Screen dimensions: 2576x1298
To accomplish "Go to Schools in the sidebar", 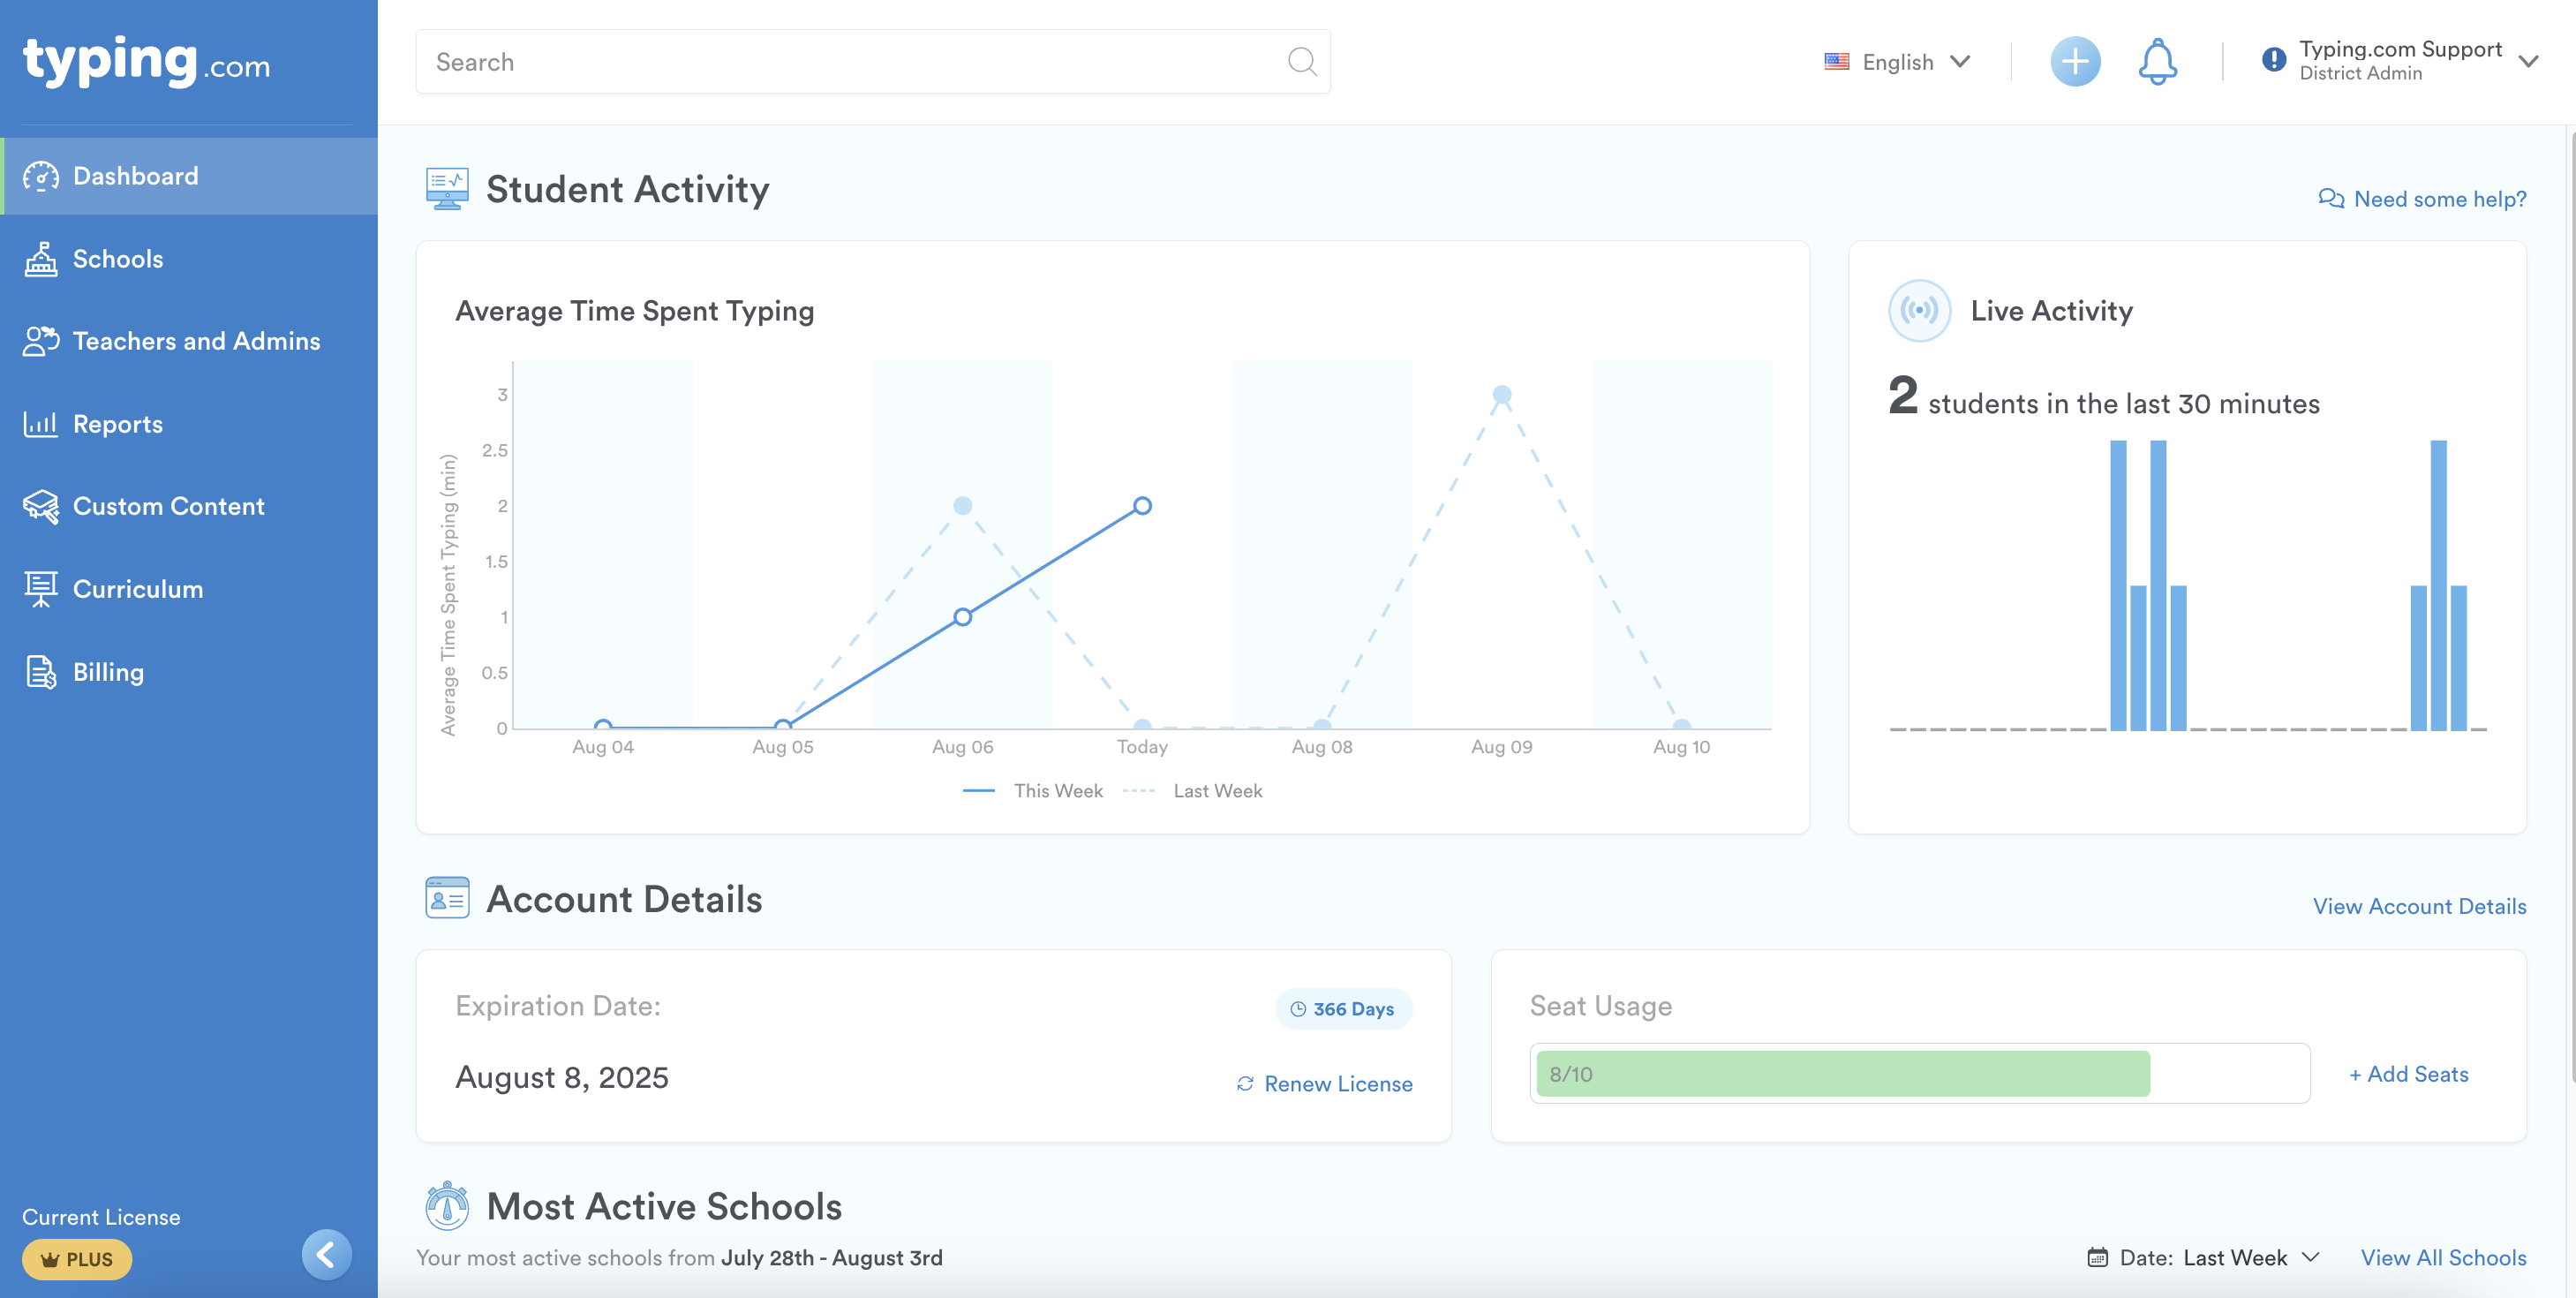I will [118, 259].
